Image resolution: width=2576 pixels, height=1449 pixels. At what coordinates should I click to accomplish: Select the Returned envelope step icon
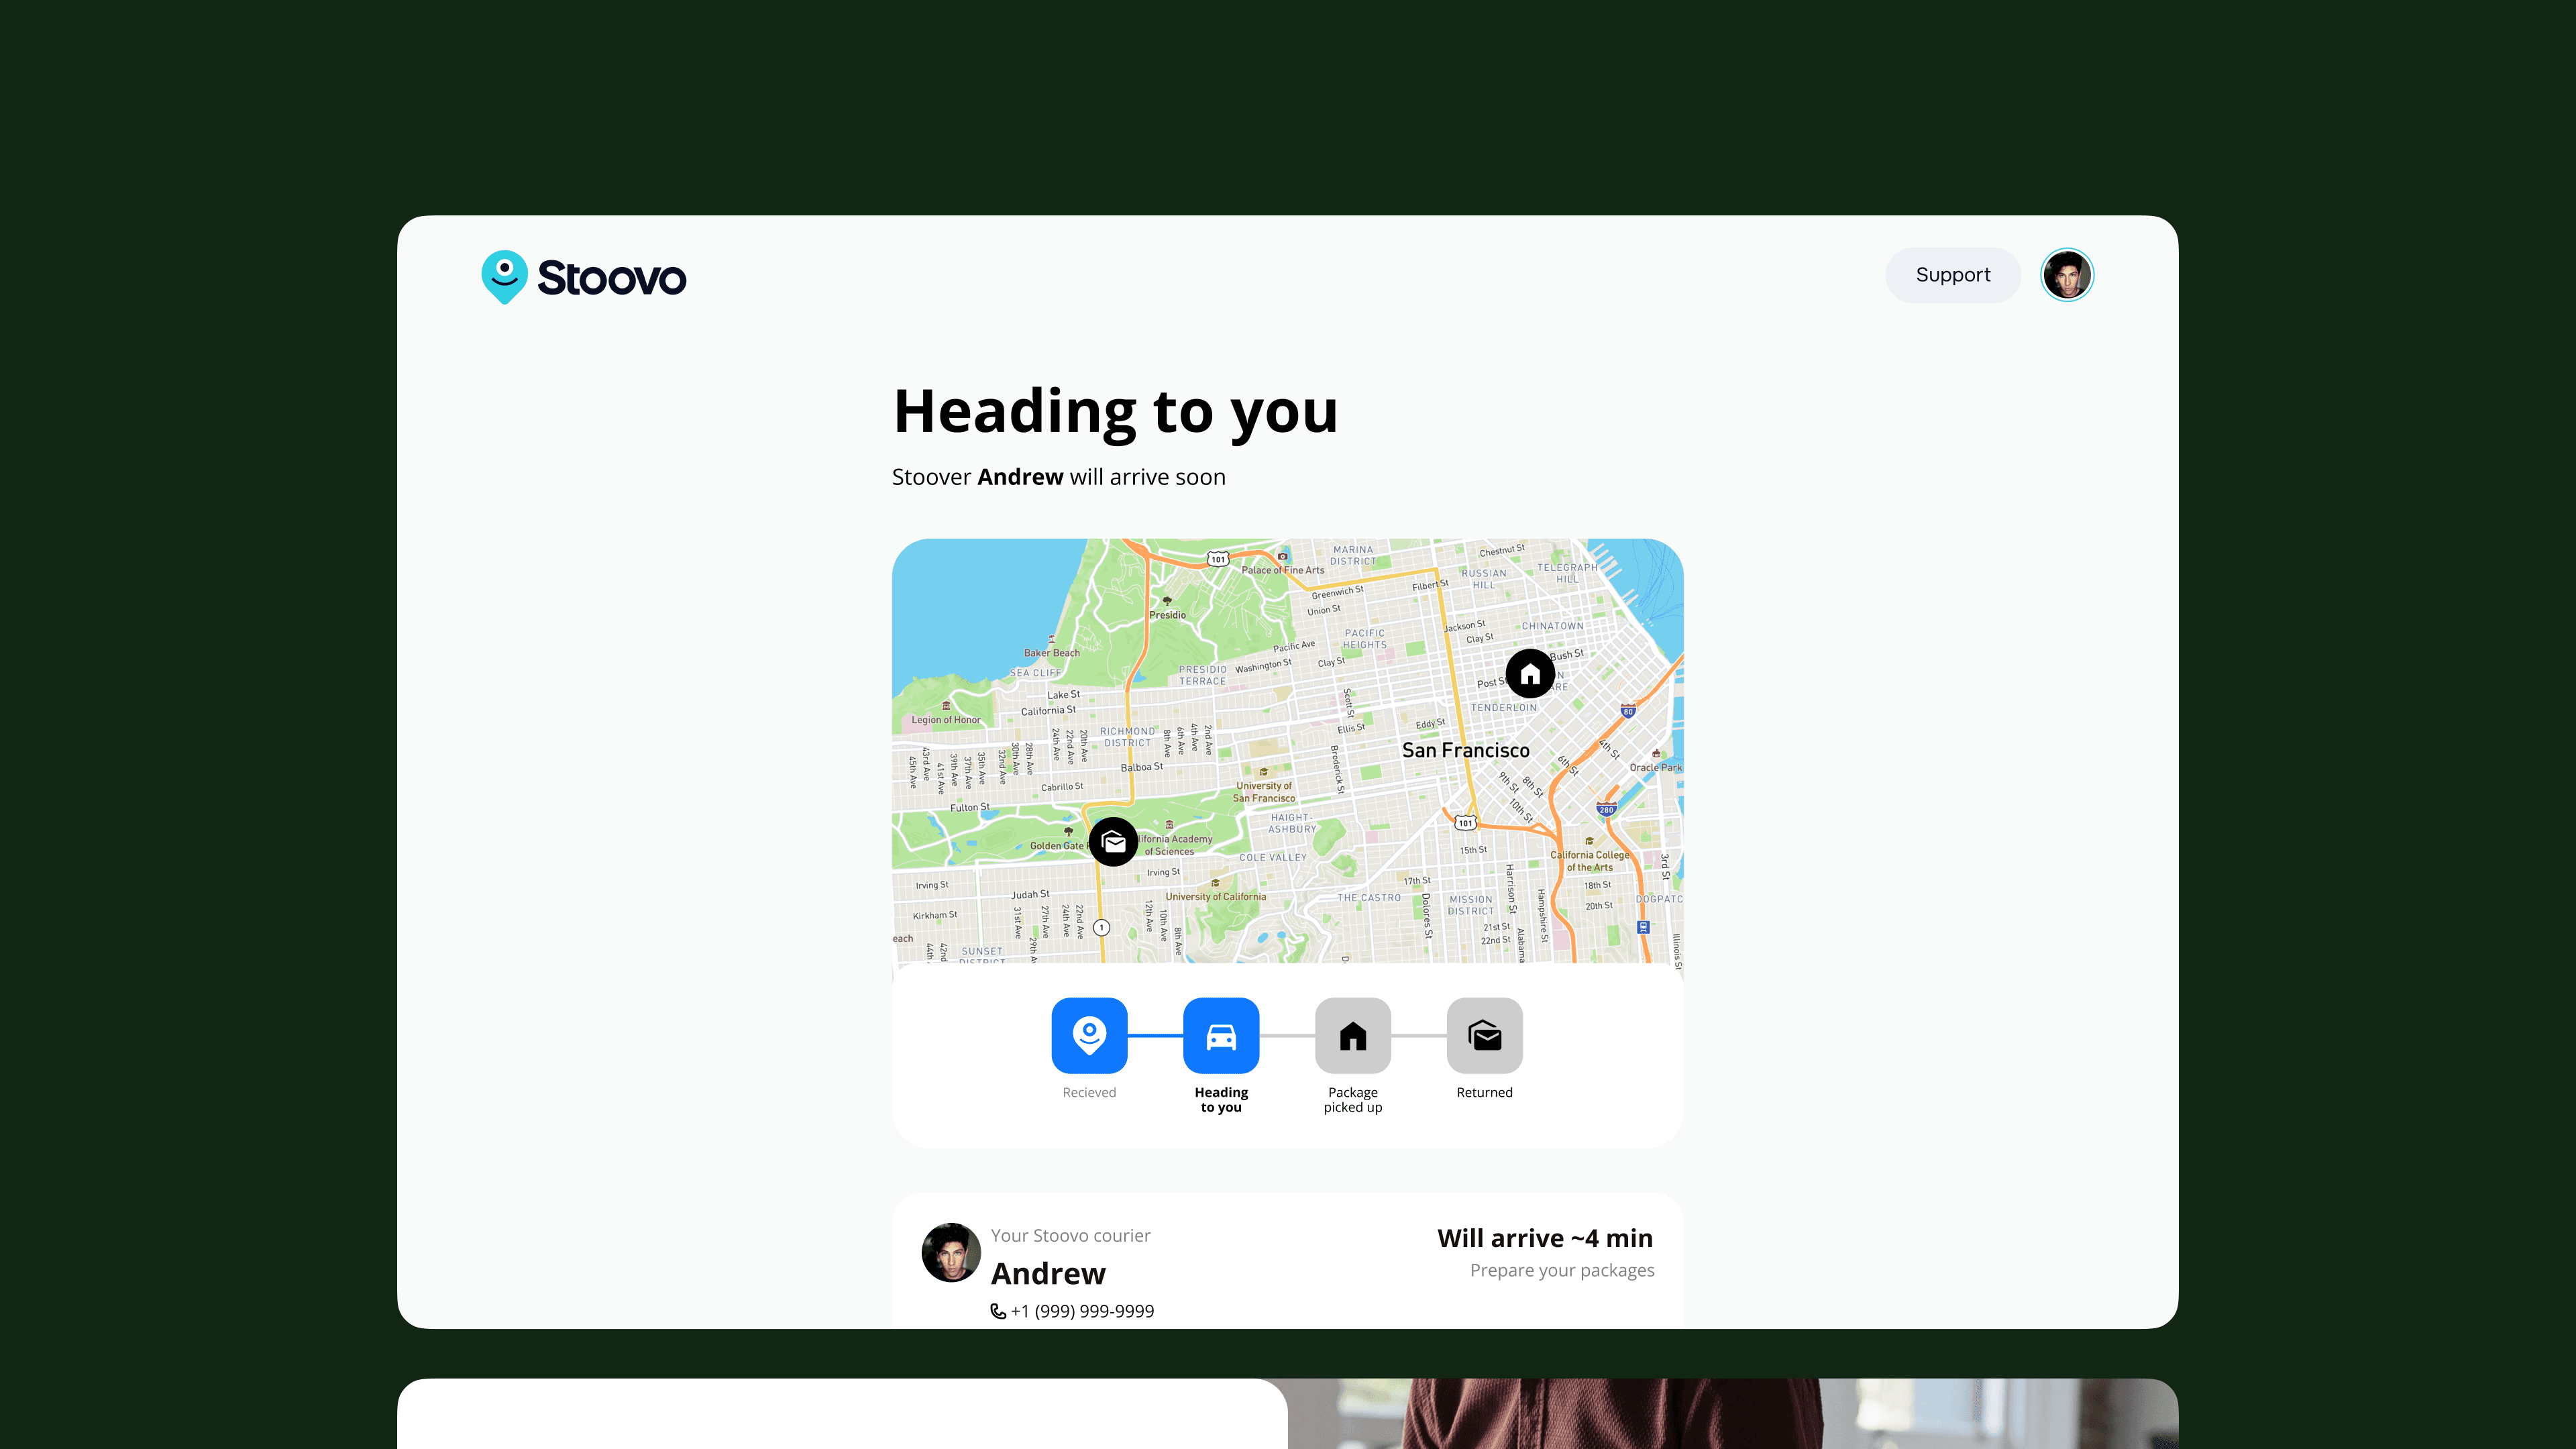coord(1484,1035)
